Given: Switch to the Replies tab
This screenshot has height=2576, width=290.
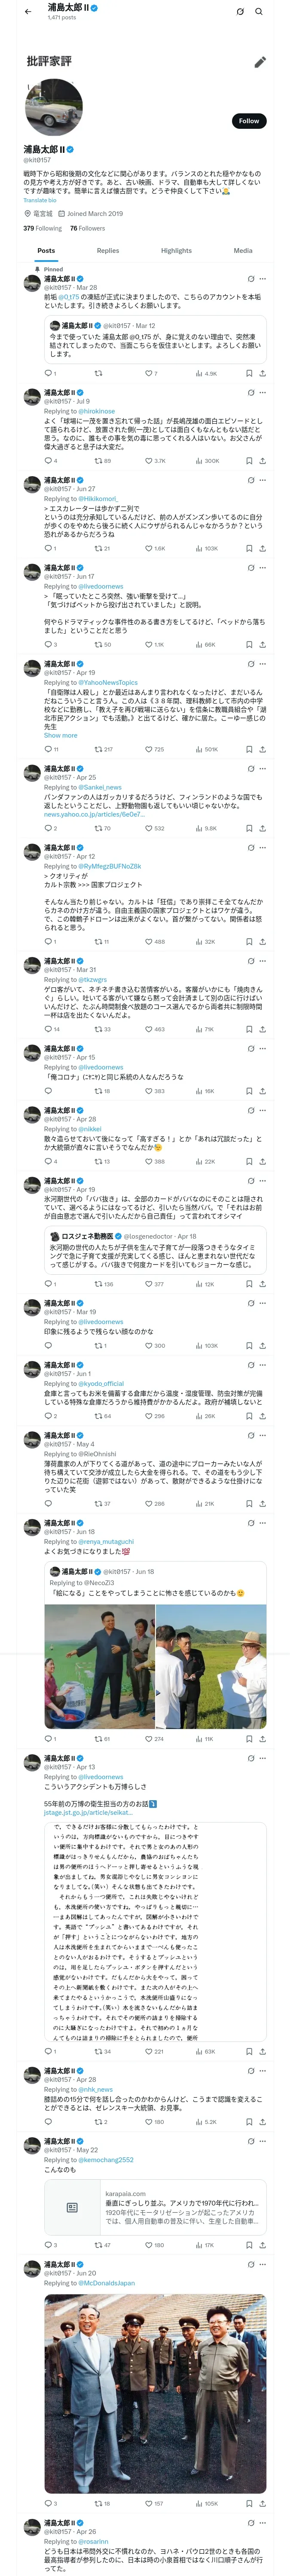Looking at the screenshot, I should (x=108, y=251).
